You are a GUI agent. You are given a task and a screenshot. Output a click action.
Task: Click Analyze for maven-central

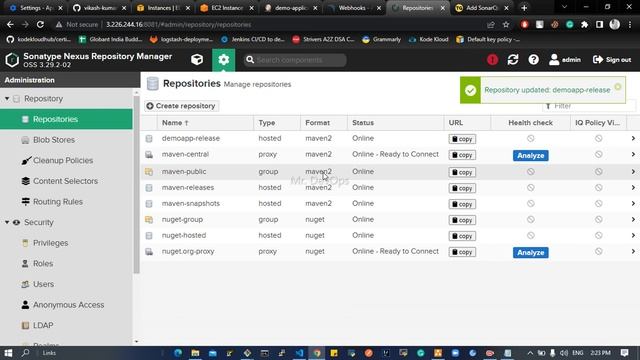pyautogui.click(x=531, y=156)
